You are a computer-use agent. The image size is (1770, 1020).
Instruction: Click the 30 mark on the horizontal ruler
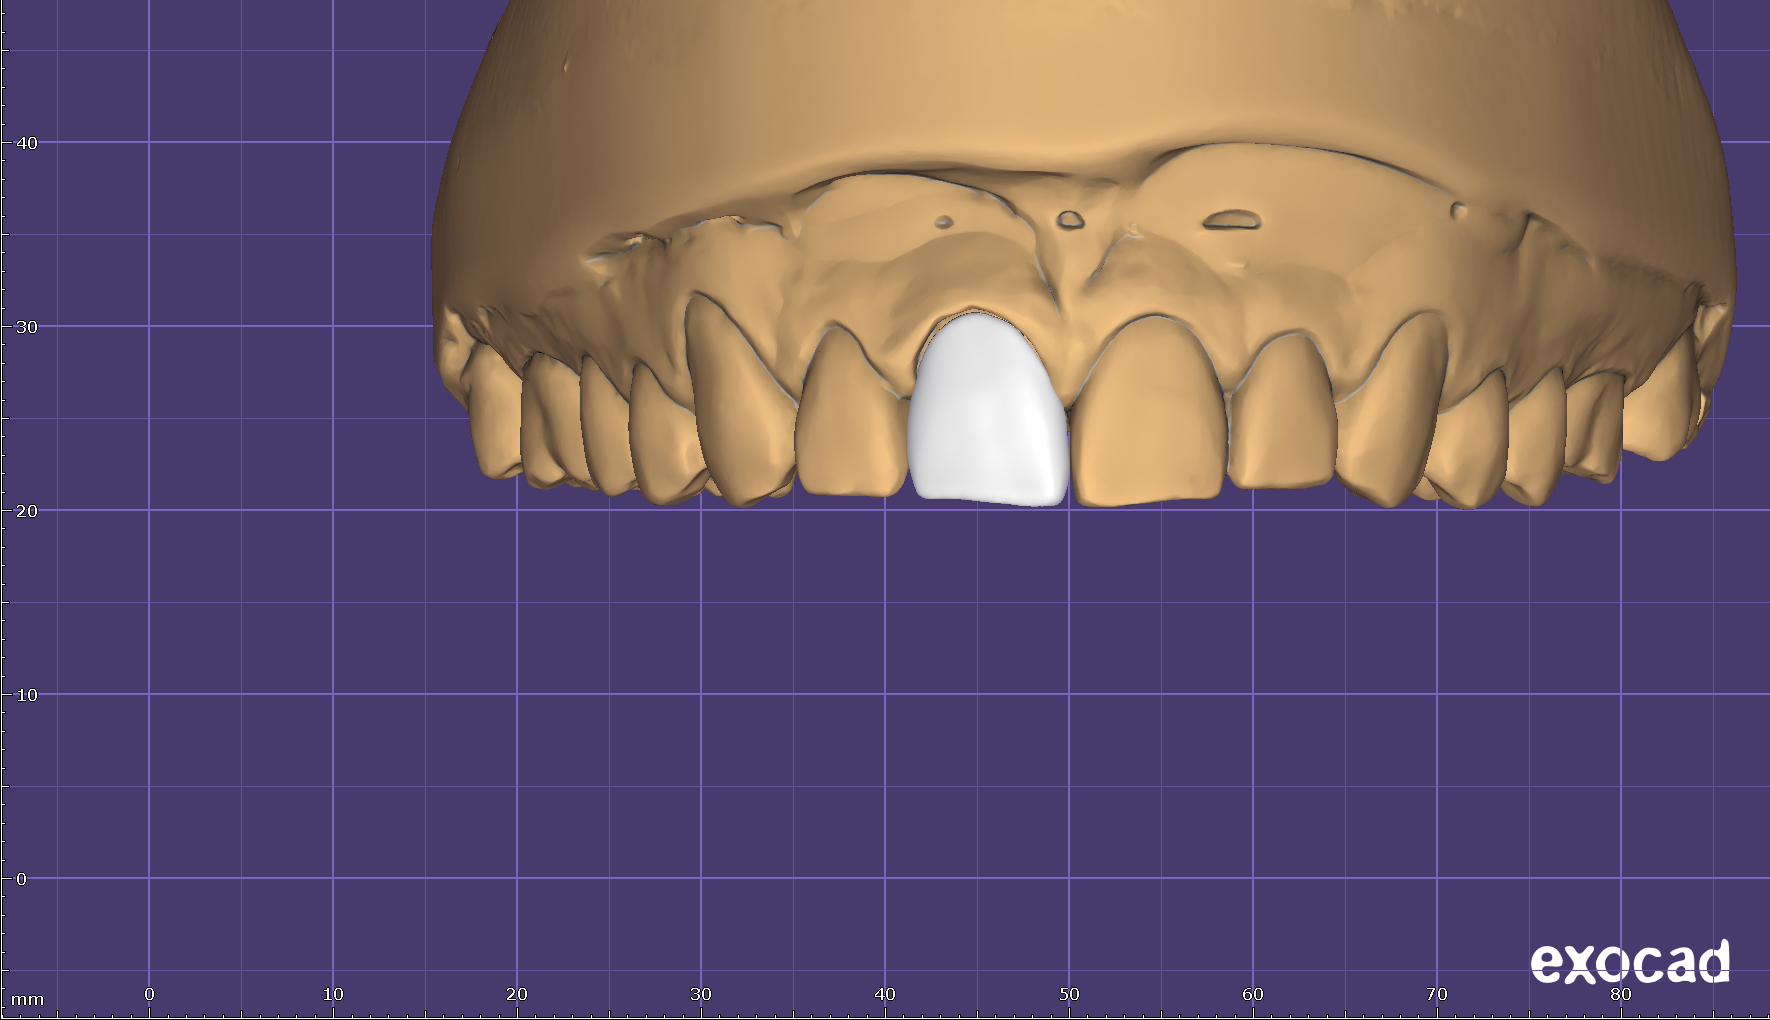(701, 994)
